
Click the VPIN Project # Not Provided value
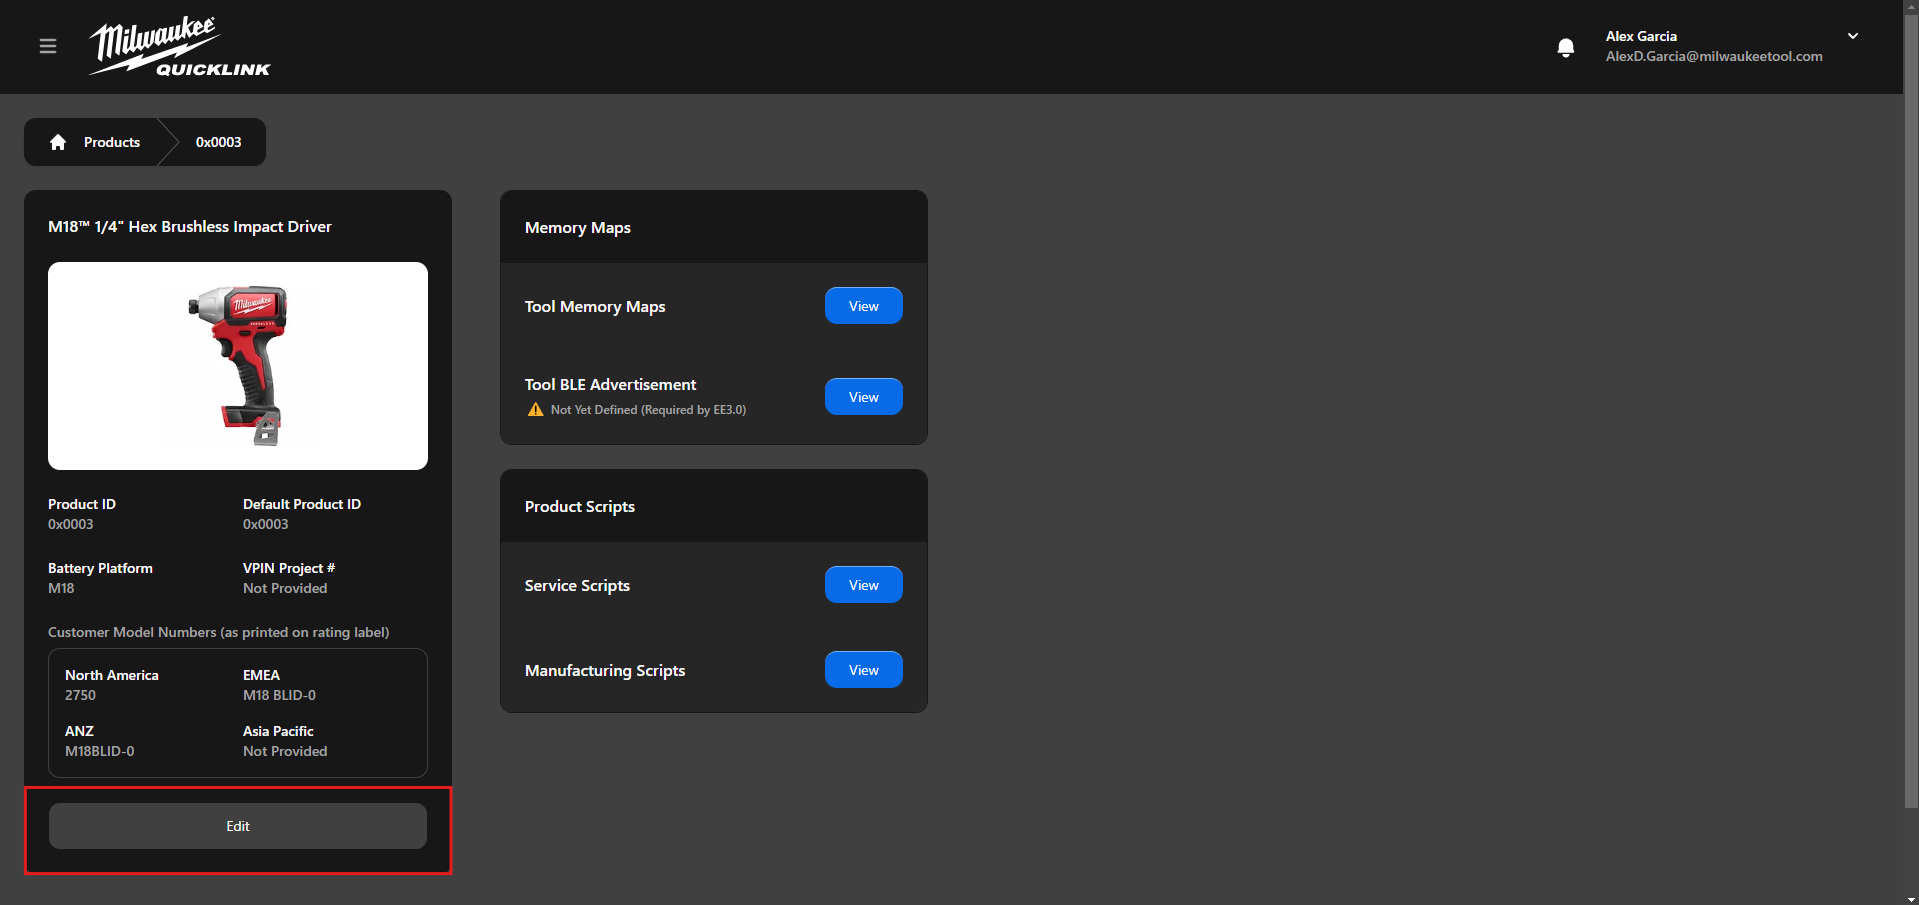coord(285,588)
